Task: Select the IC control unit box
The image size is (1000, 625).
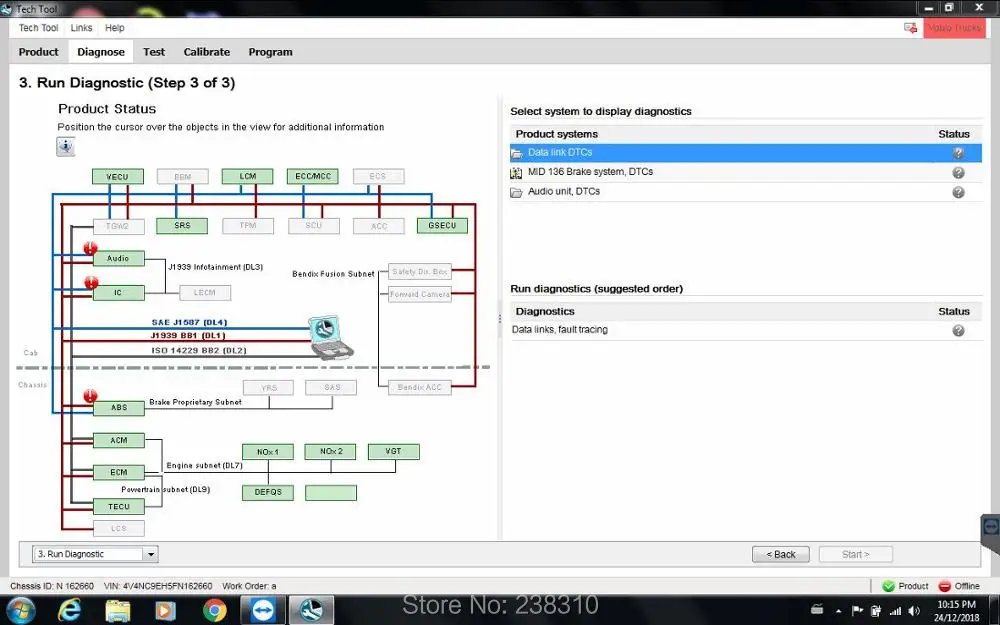Action: pyautogui.click(x=119, y=293)
